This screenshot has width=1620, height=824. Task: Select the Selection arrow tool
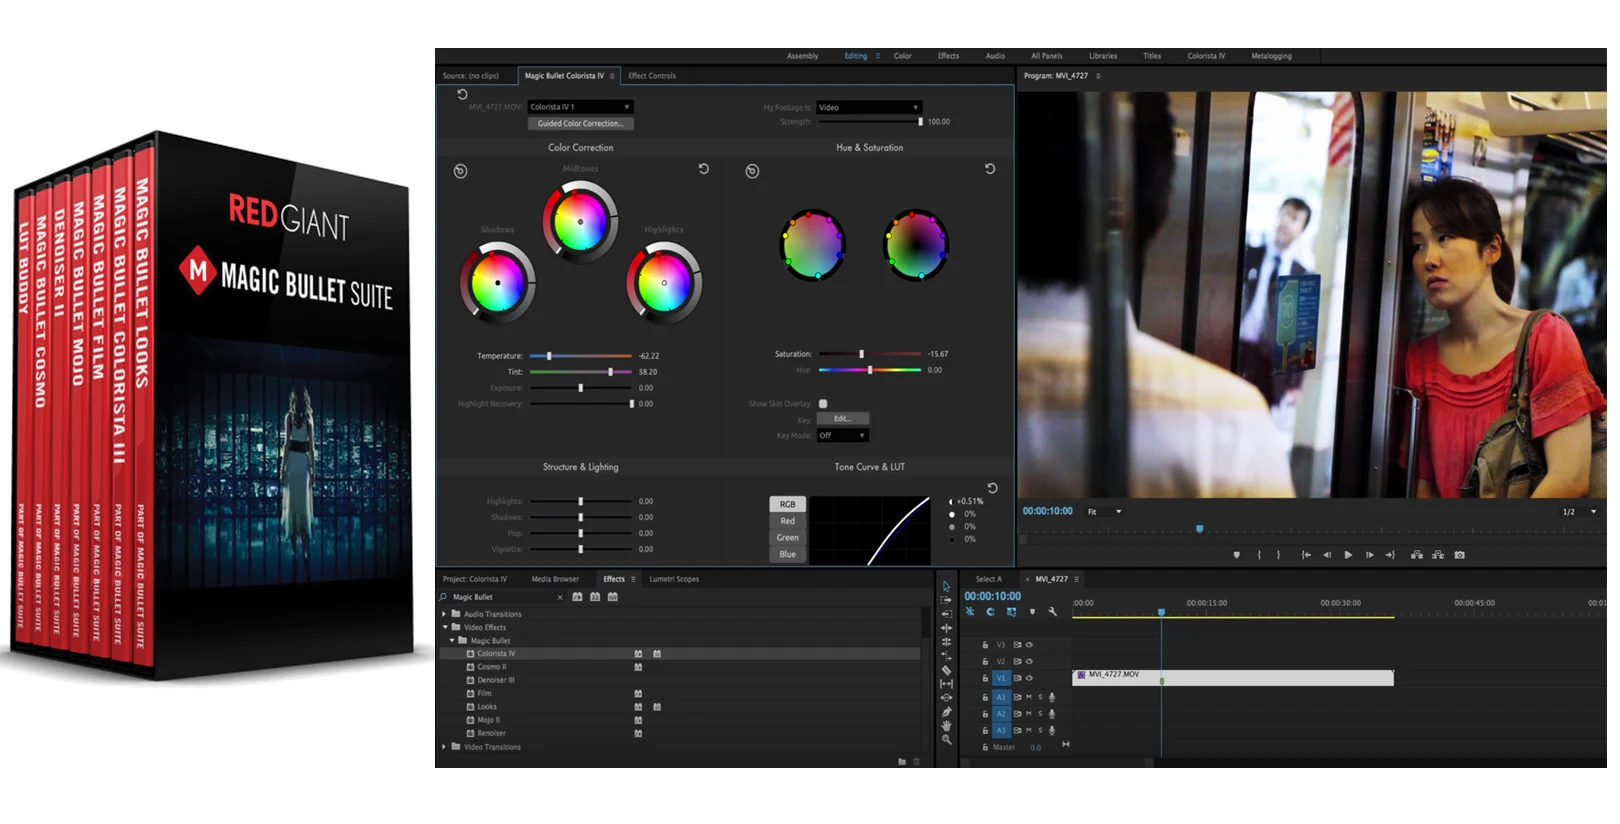pyautogui.click(x=946, y=587)
